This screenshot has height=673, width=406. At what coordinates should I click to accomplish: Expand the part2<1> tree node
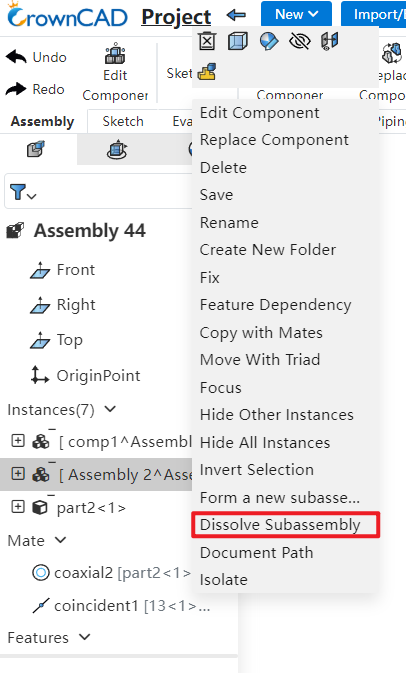tap(18, 507)
